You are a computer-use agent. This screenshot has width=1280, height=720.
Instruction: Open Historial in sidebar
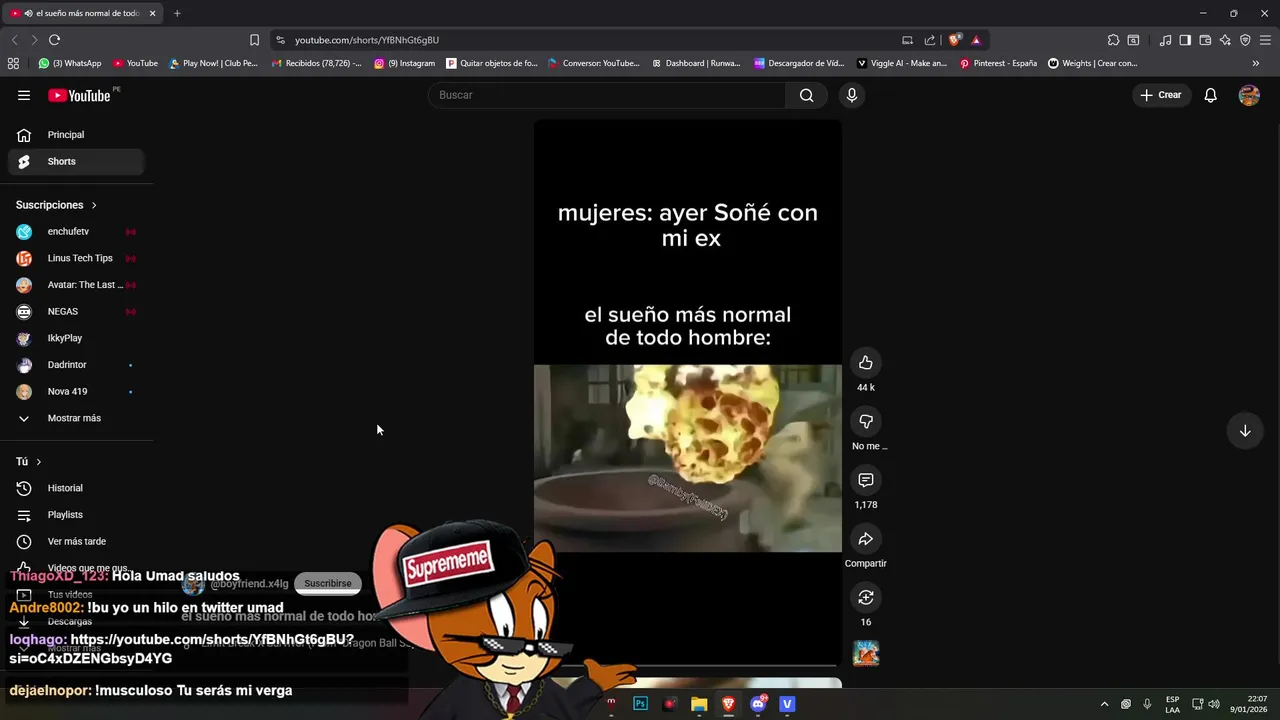(74, 488)
